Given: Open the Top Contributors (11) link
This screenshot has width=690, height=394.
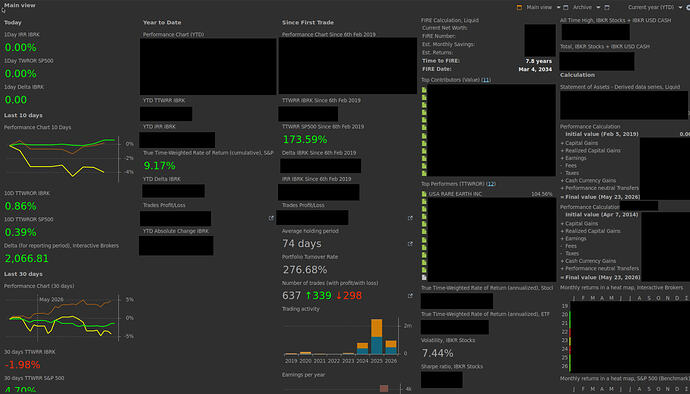Looking at the screenshot, I should 486,80.
